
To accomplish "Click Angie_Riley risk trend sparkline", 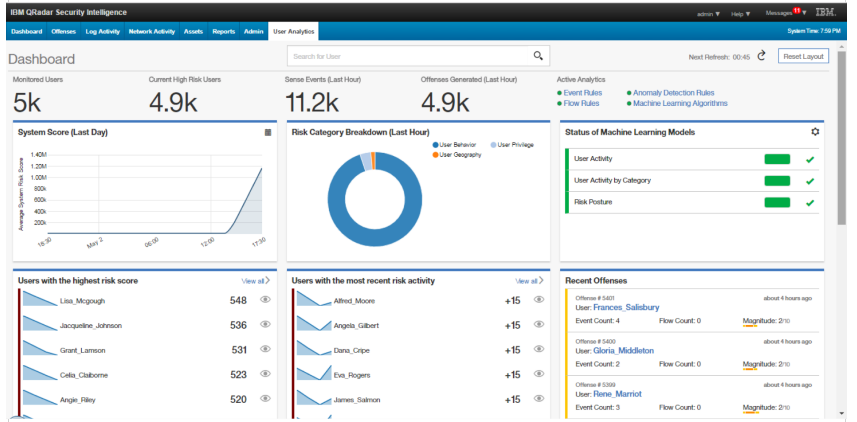I will (40, 397).
